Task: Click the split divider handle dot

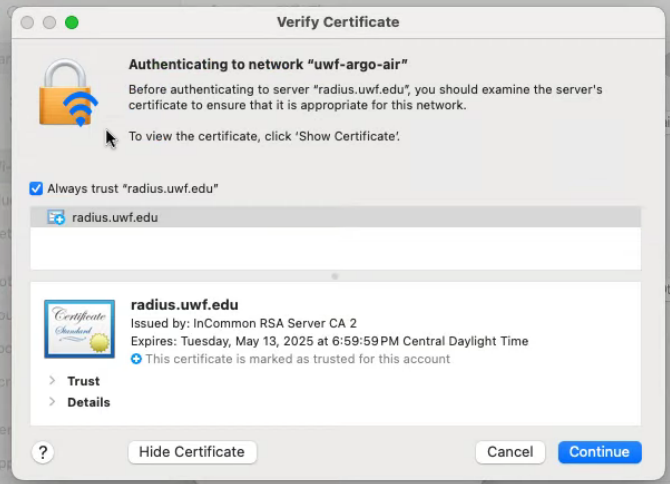Action: click(335, 276)
